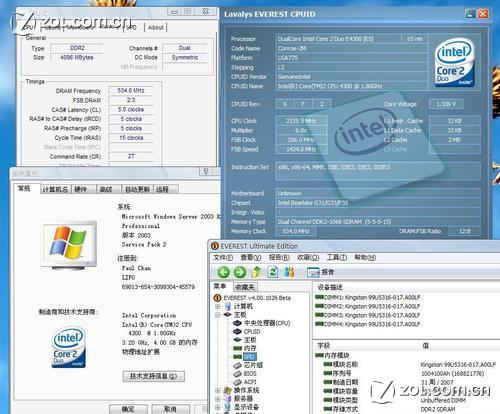Click the Intel Core 2 Duo logo in CPUID
This screenshot has height=414, width=500.
coord(454,62)
